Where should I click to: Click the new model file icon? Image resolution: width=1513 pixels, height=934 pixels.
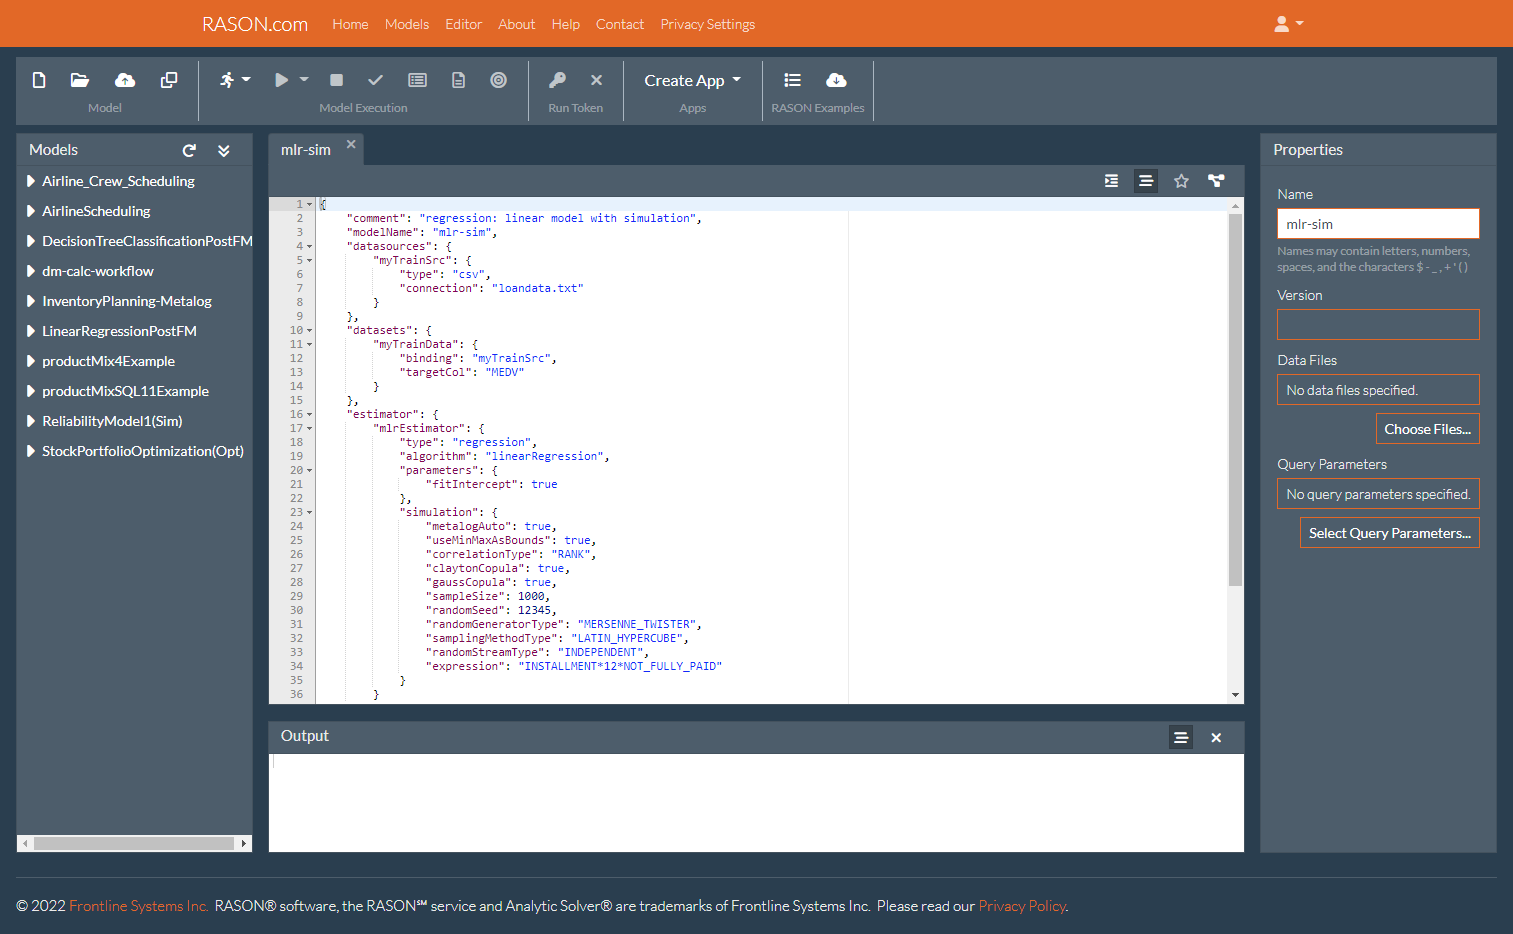point(39,80)
